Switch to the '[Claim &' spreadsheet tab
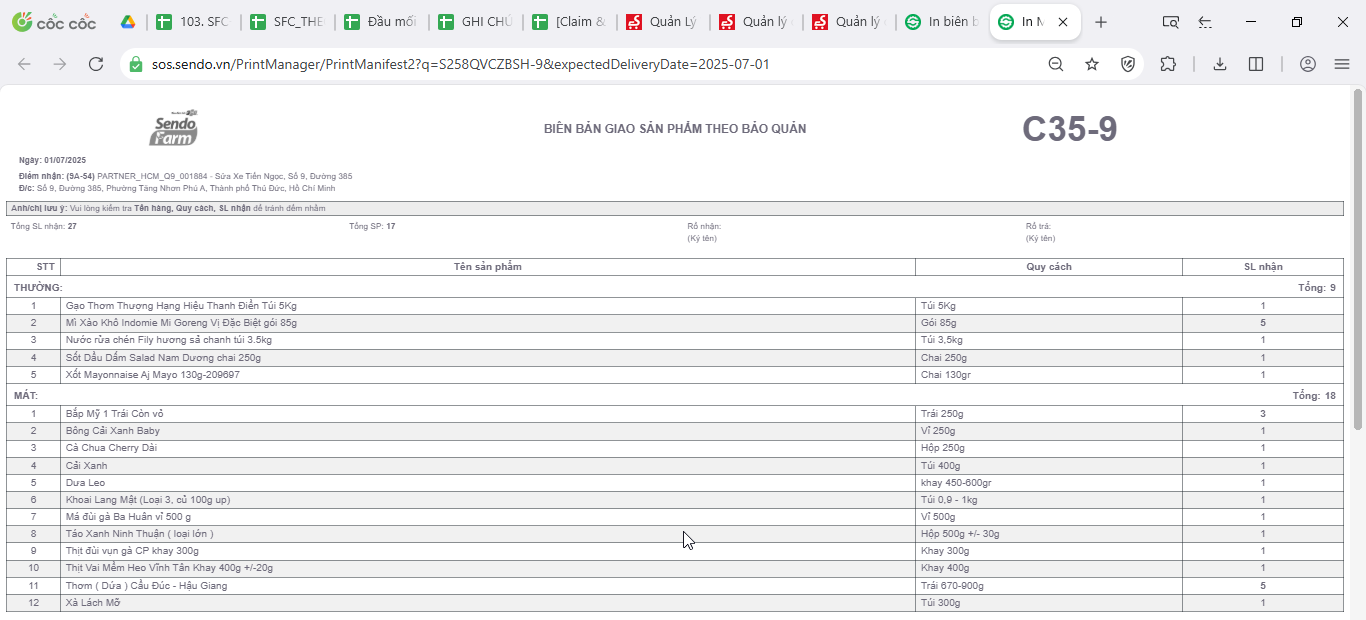Viewport: 1366px width, 620px height. coord(569,22)
